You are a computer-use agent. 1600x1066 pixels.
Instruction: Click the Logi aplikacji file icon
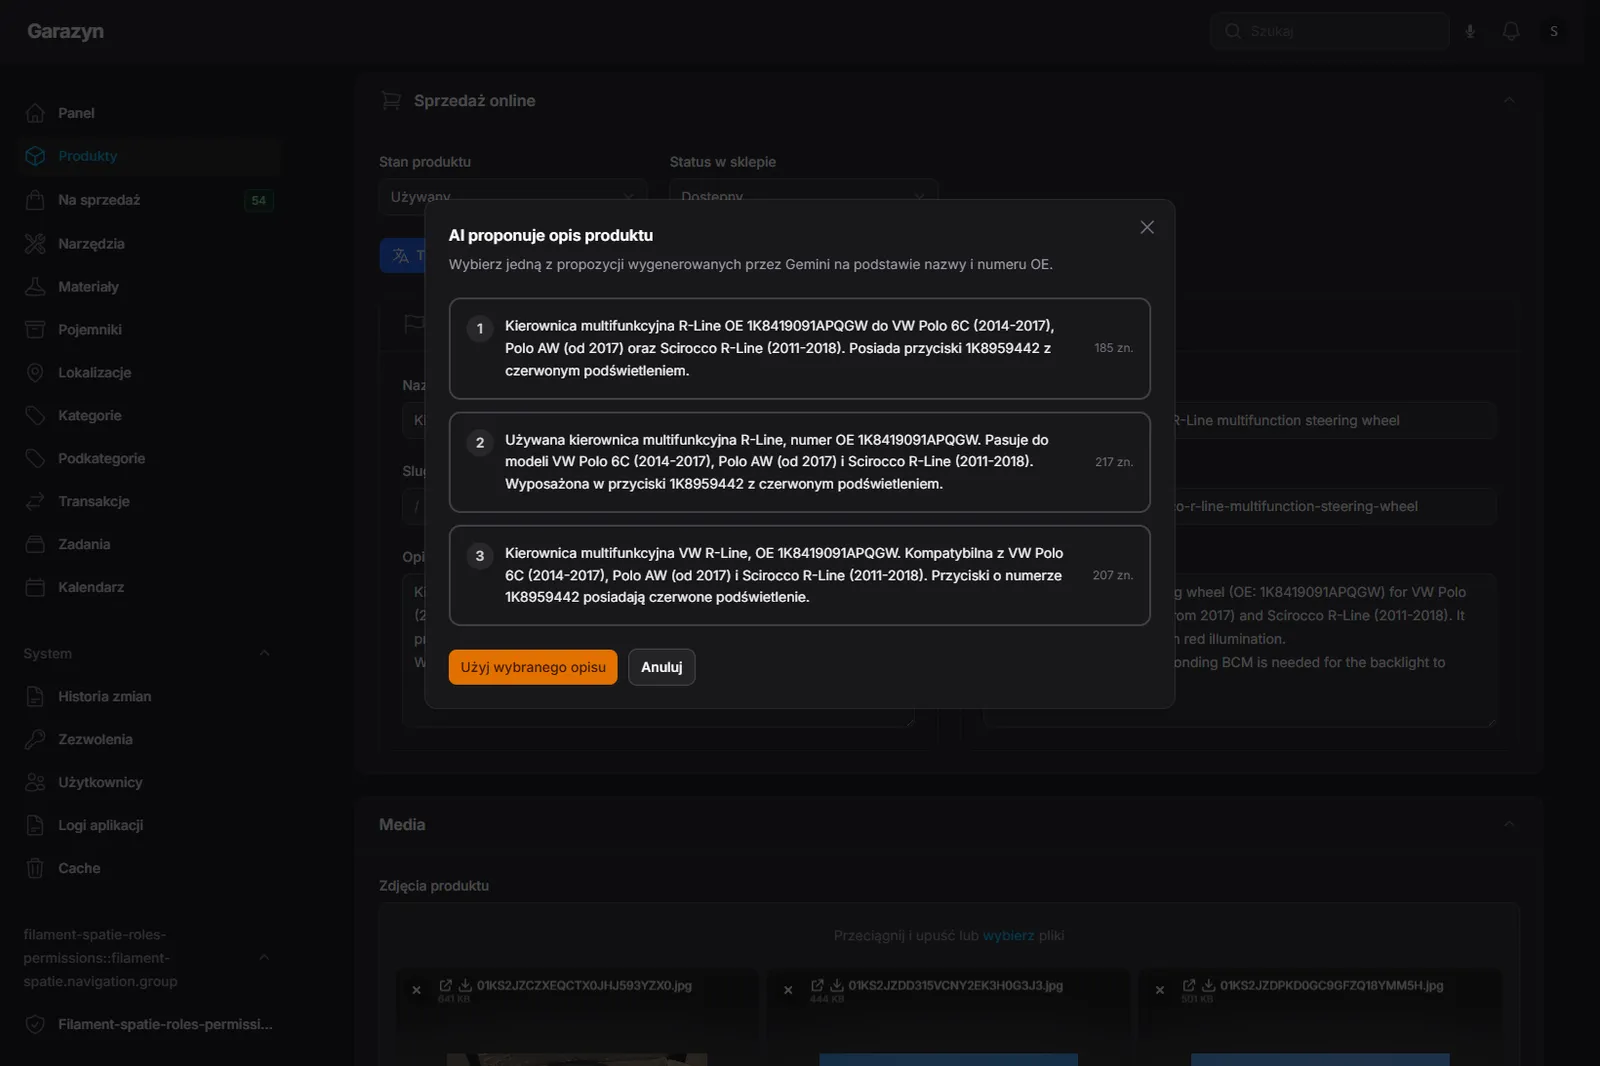[x=35, y=825]
